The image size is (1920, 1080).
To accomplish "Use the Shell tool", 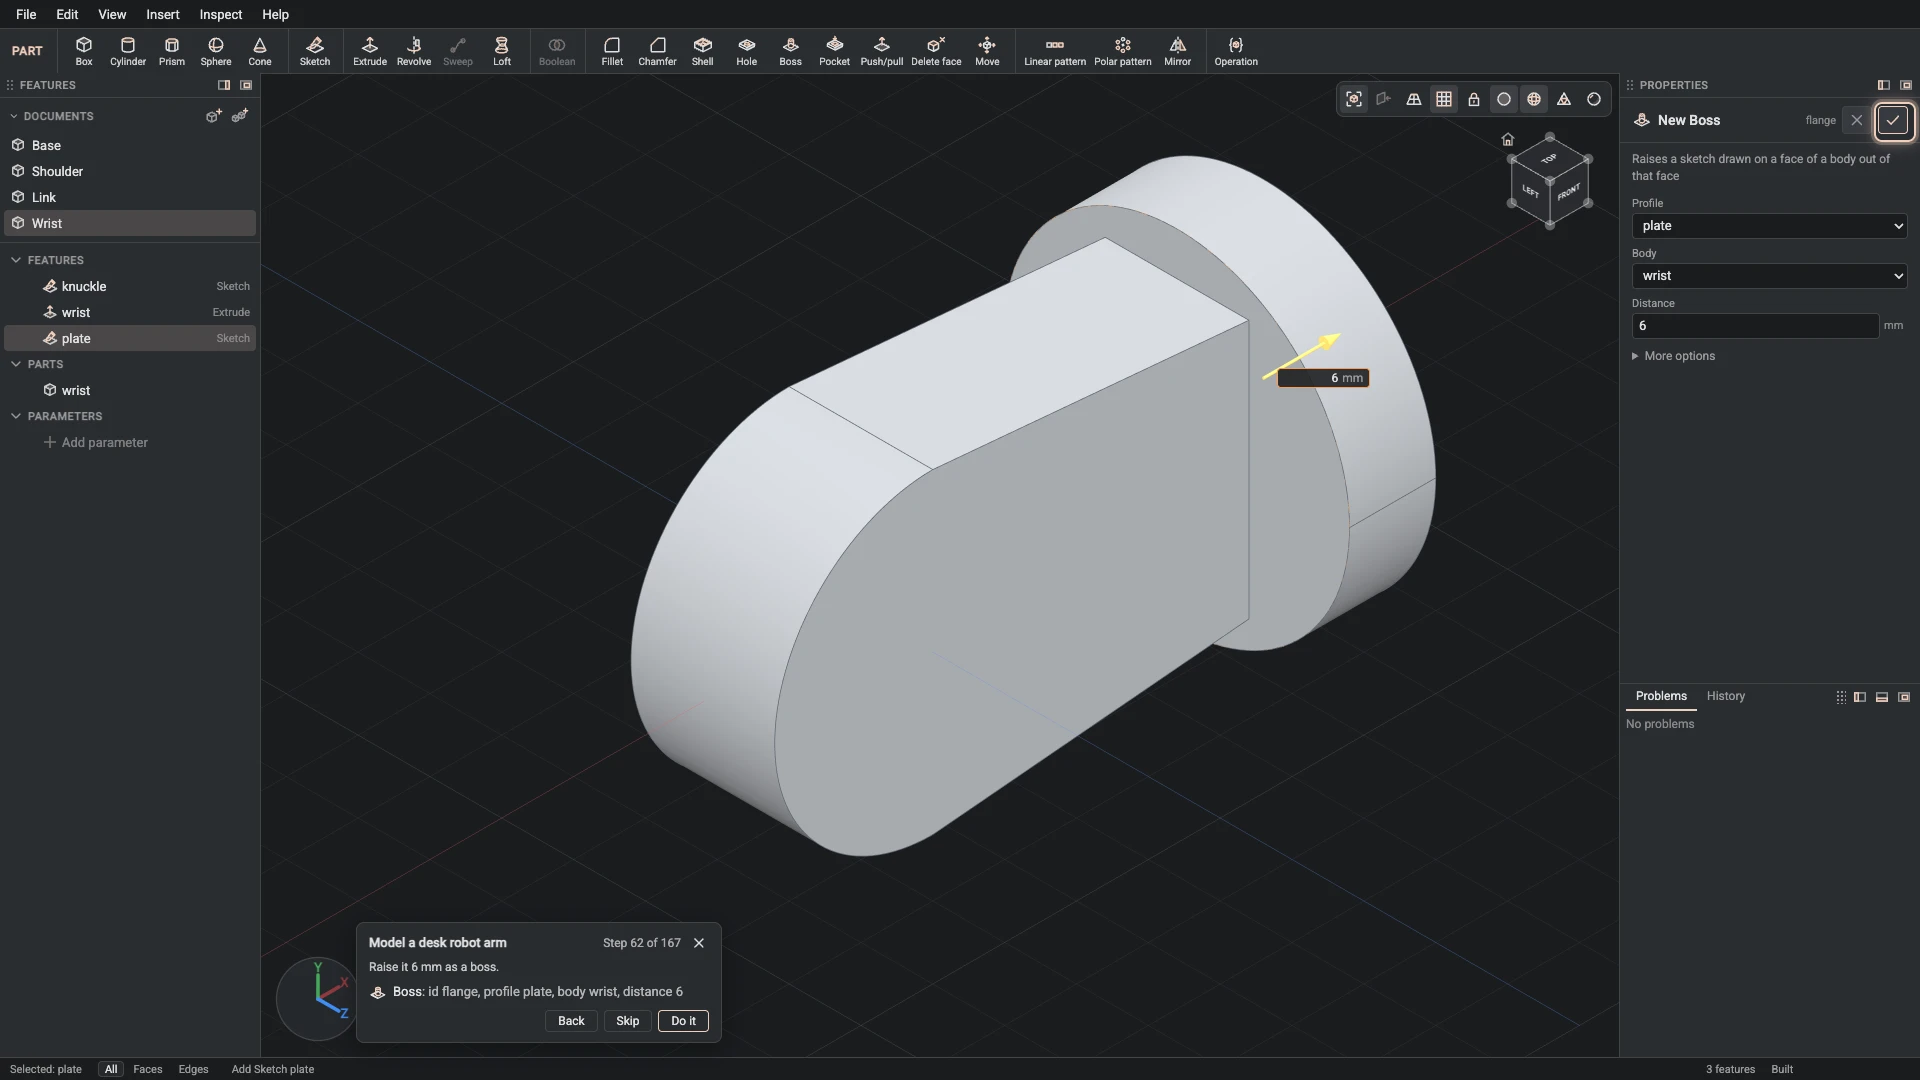I will pos(703,51).
